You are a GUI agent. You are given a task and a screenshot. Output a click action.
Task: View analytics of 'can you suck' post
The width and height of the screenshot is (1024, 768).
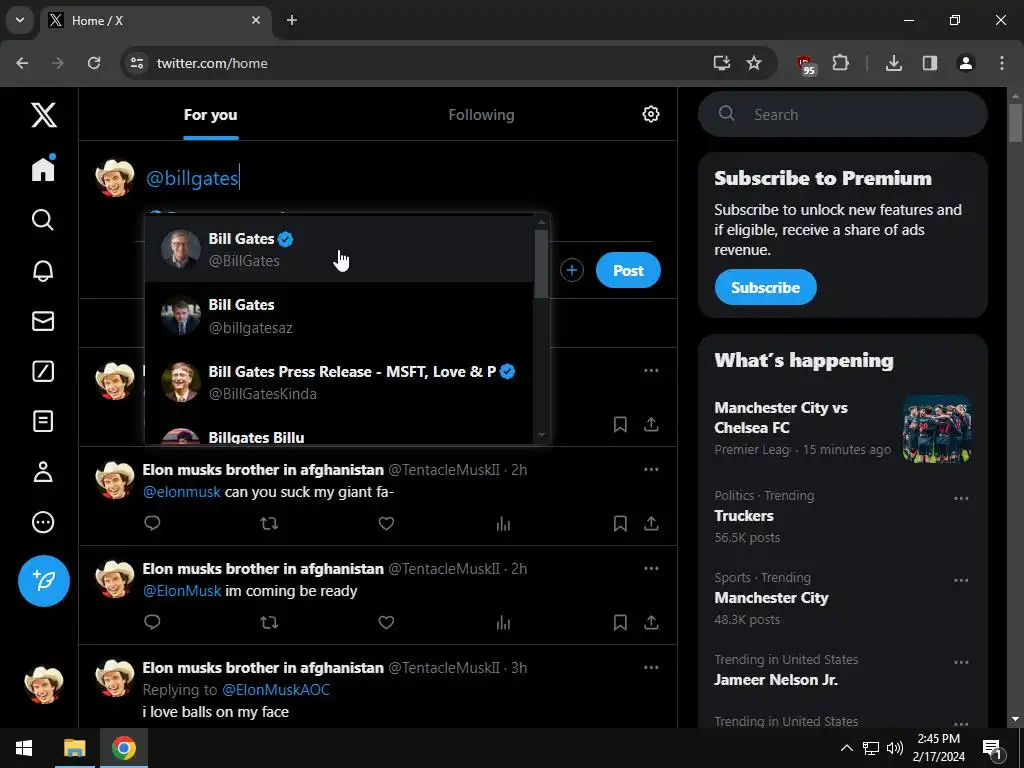coord(503,523)
